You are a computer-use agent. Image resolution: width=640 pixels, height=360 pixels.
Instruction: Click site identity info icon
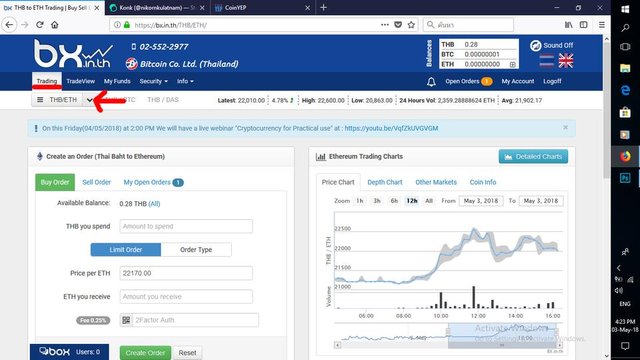pyautogui.click(x=117, y=25)
